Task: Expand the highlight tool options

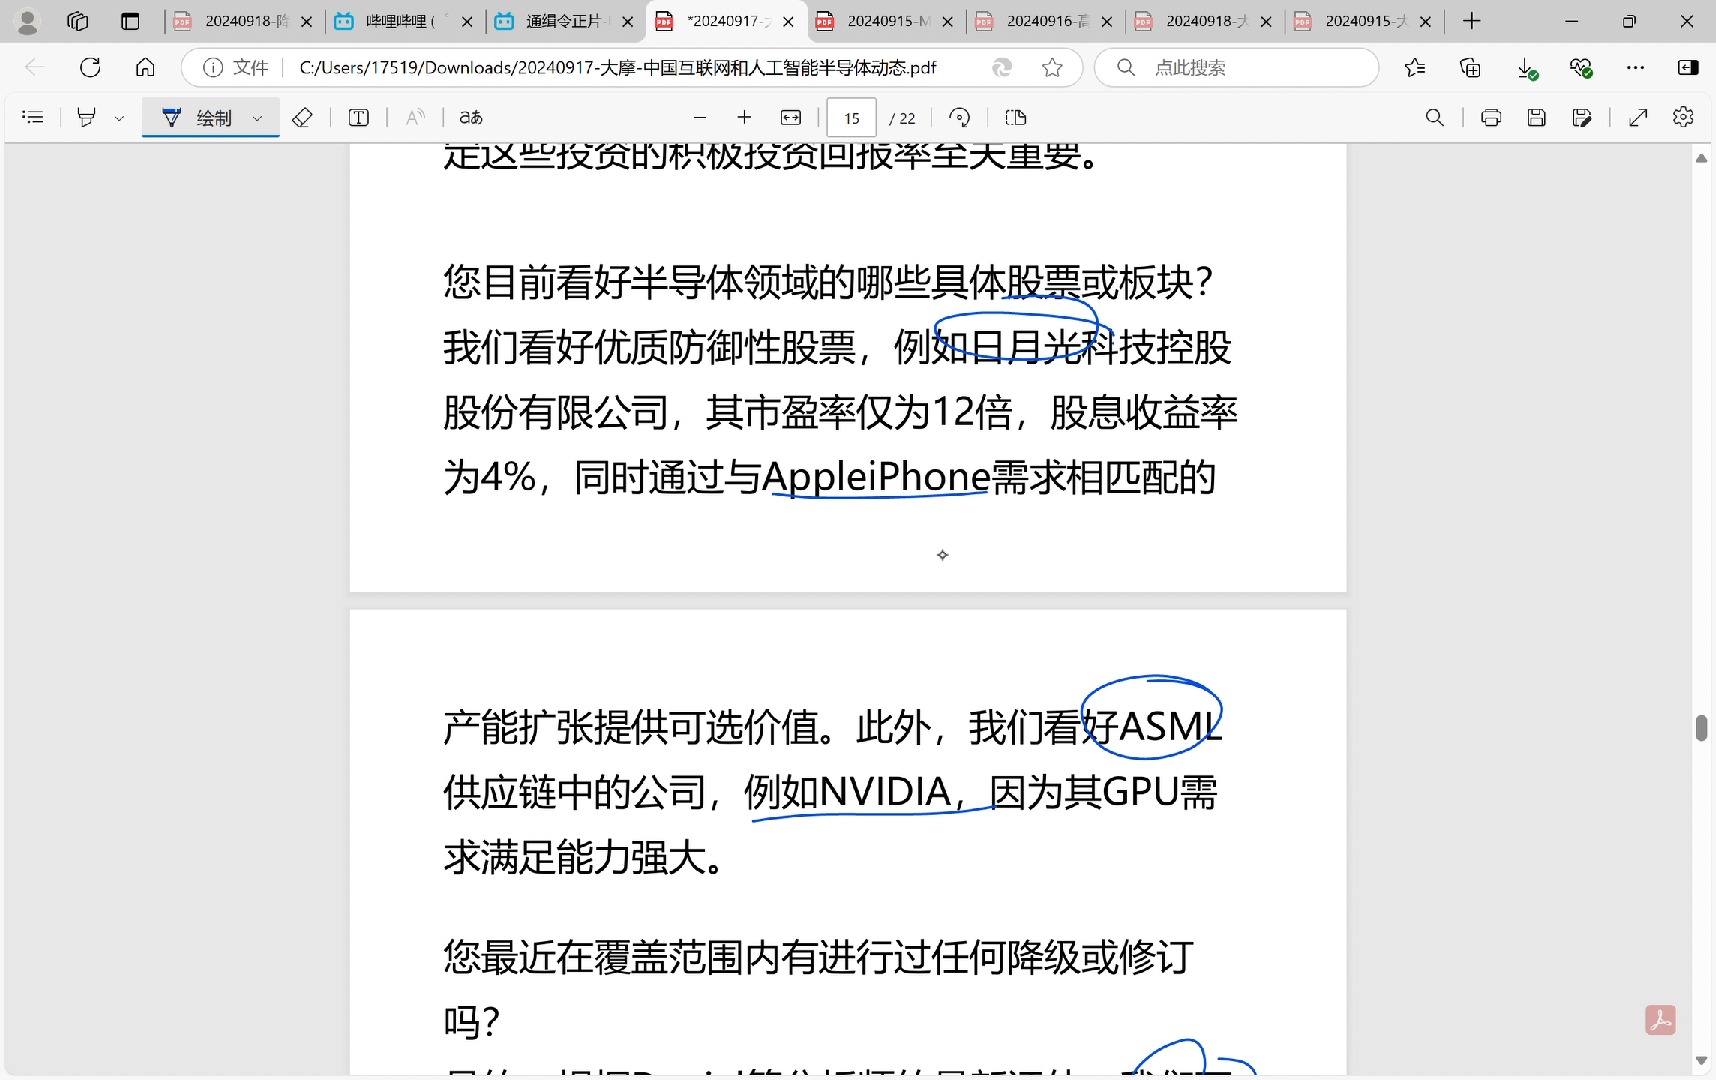Action: [119, 118]
